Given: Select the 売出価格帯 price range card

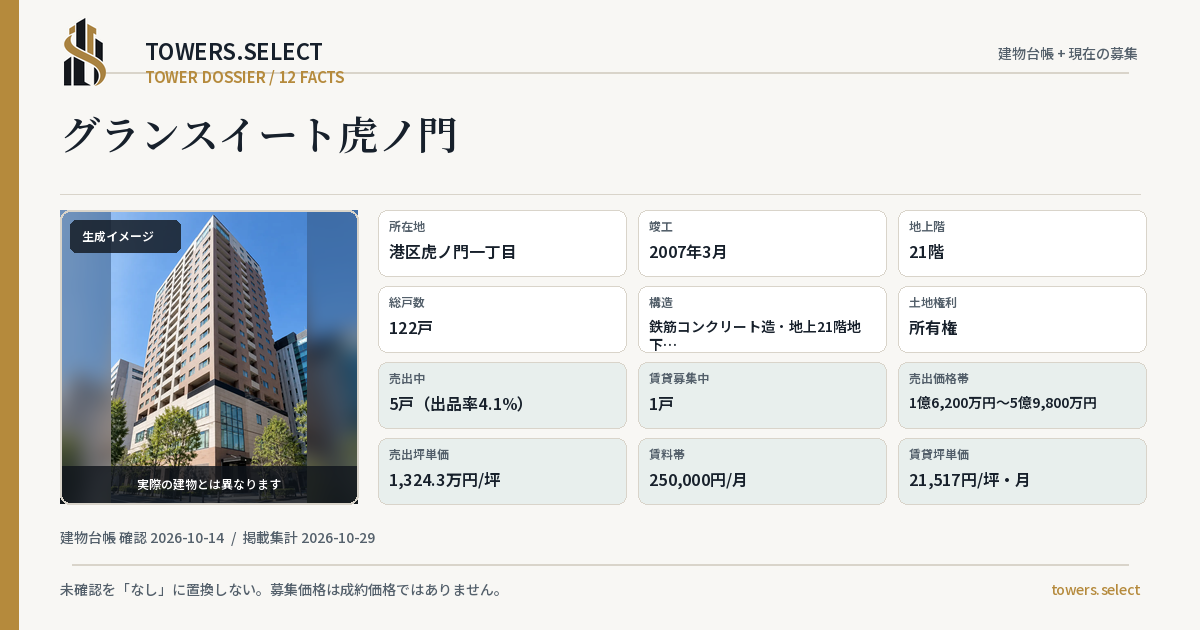Looking at the screenshot, I should 1022,395.
